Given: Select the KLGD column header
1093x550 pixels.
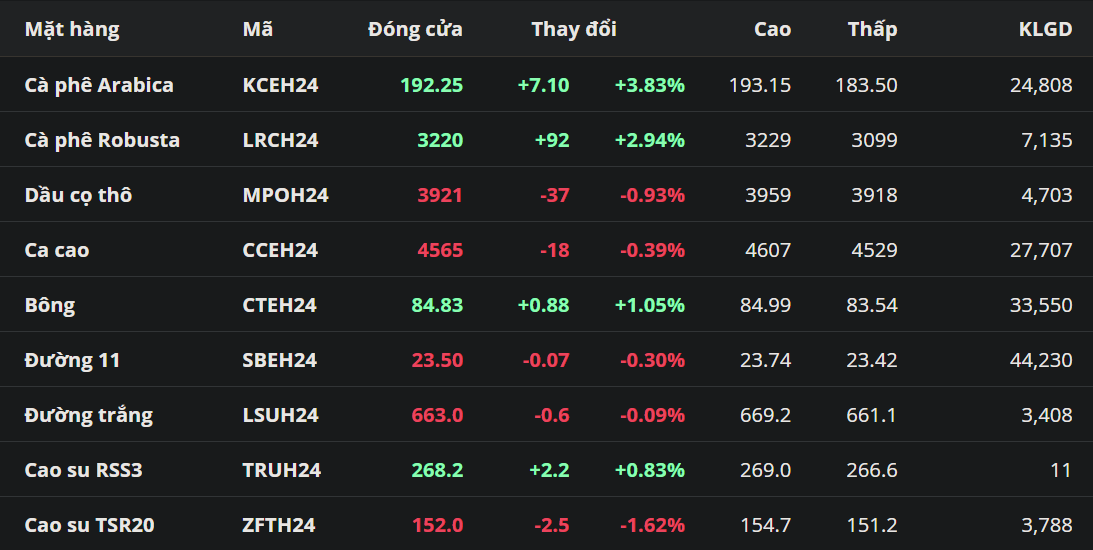Looking at the screenshot, I should [x=1045, y=29].
